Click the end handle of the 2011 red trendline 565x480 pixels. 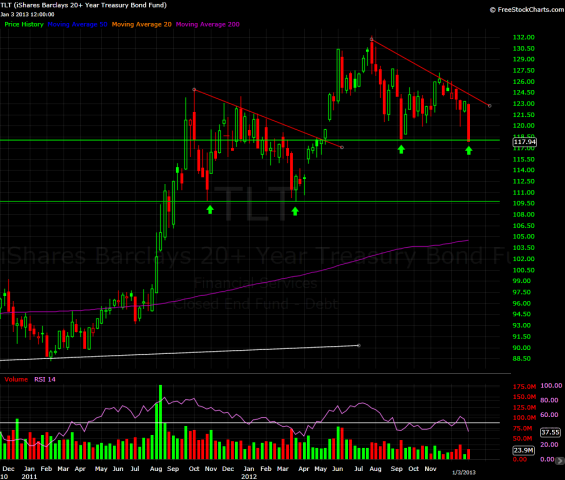342,147
